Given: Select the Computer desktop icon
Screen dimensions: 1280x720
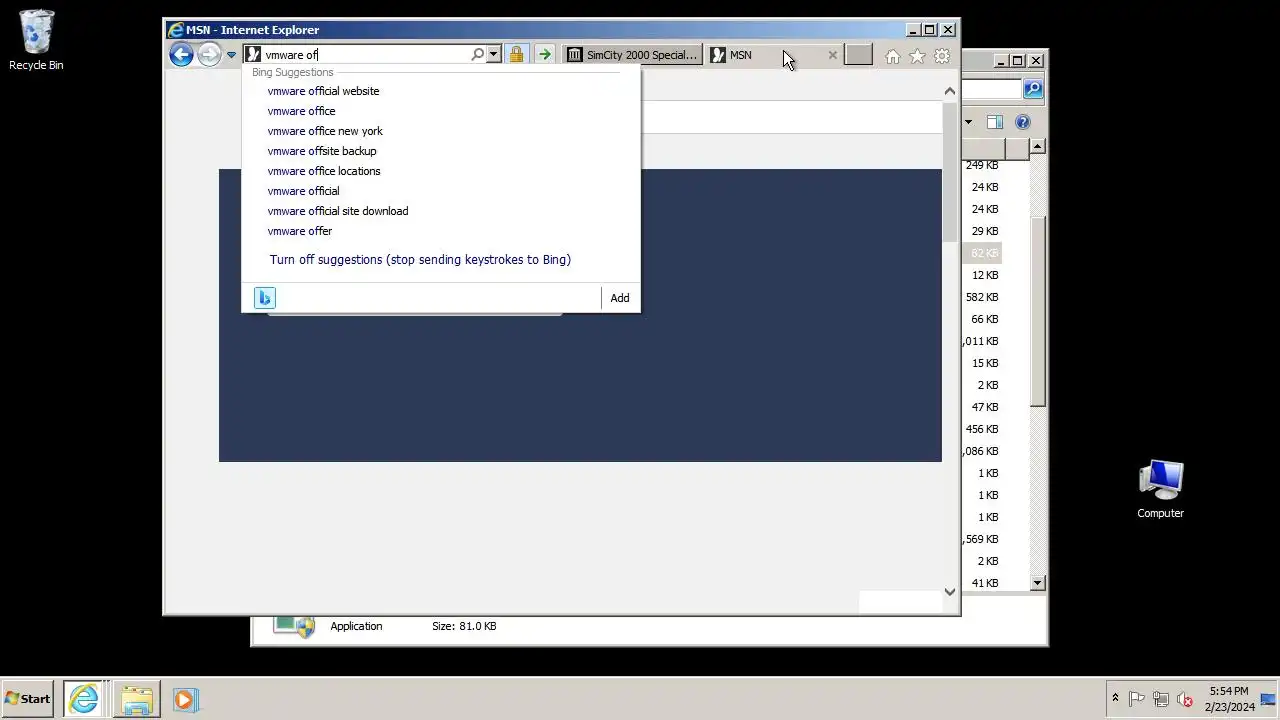Looking at the screenshot, I should (1160, 489).
